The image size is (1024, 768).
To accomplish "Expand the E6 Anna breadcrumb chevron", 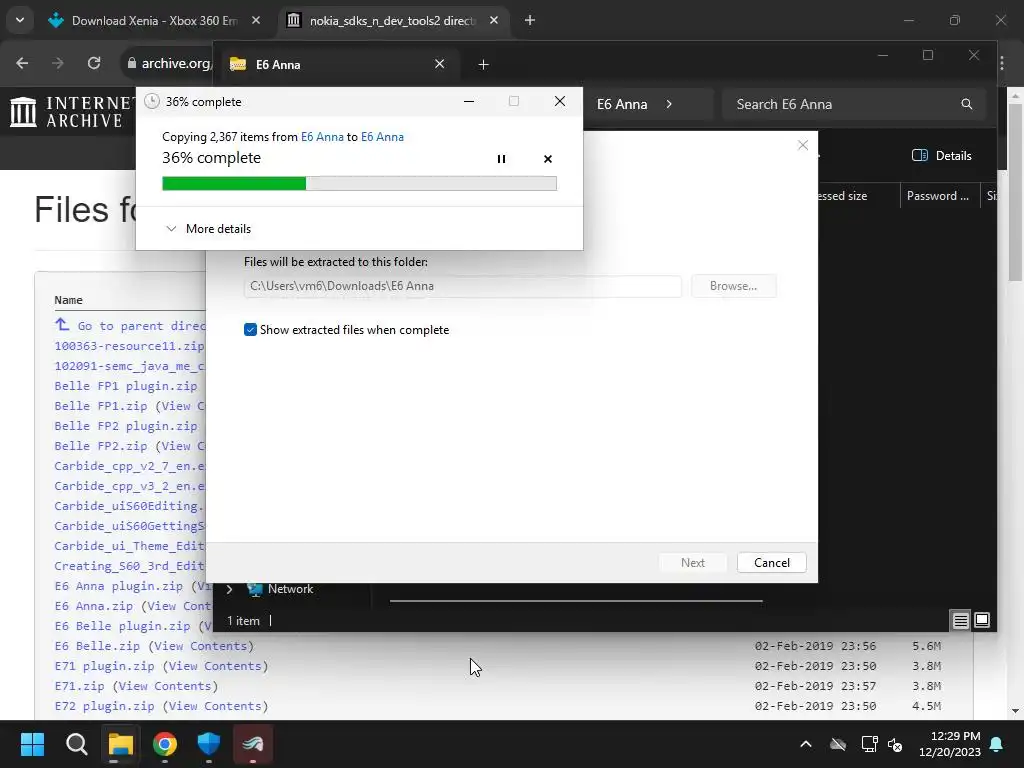I will click(x=669, y=104).
